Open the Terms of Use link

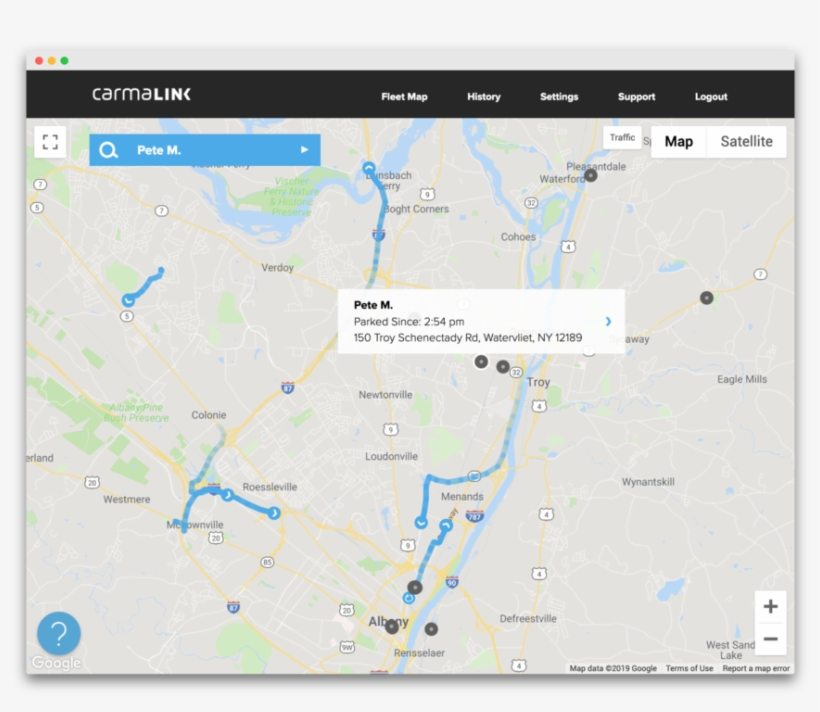tap(689, 667)
